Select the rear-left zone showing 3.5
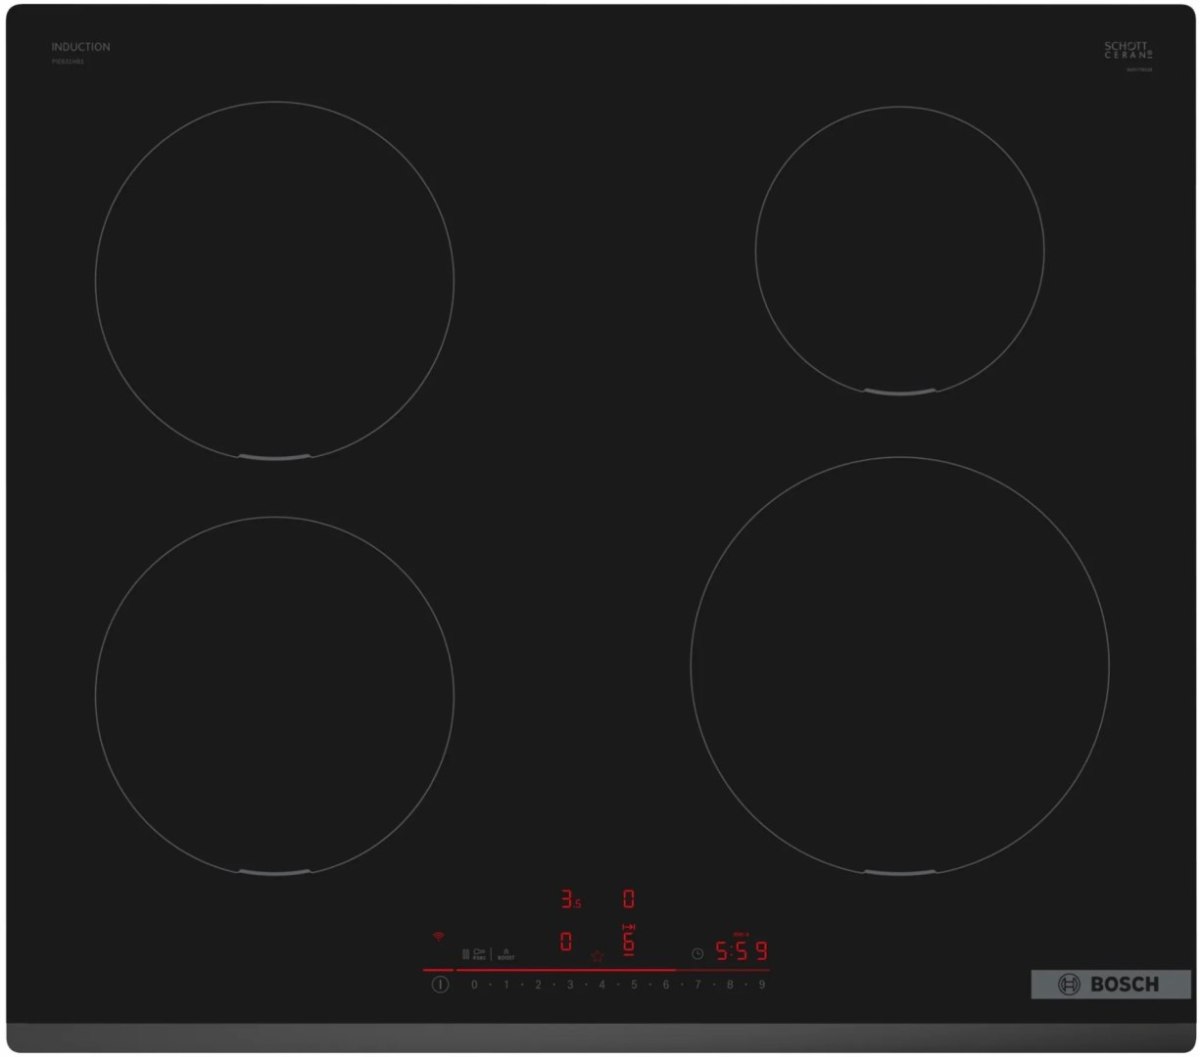Screen dimensions: 1200x1057 570,900
